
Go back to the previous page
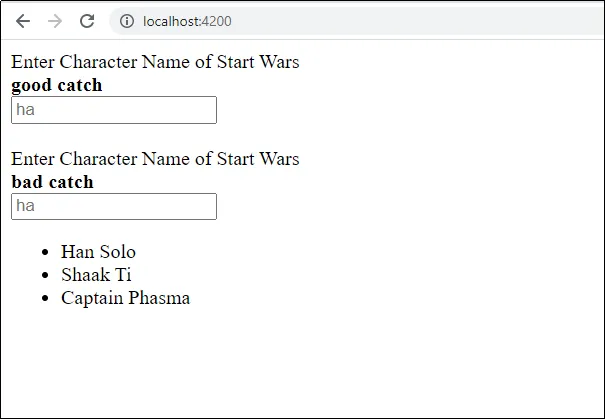pyautogui.click(x=23, y=21)
